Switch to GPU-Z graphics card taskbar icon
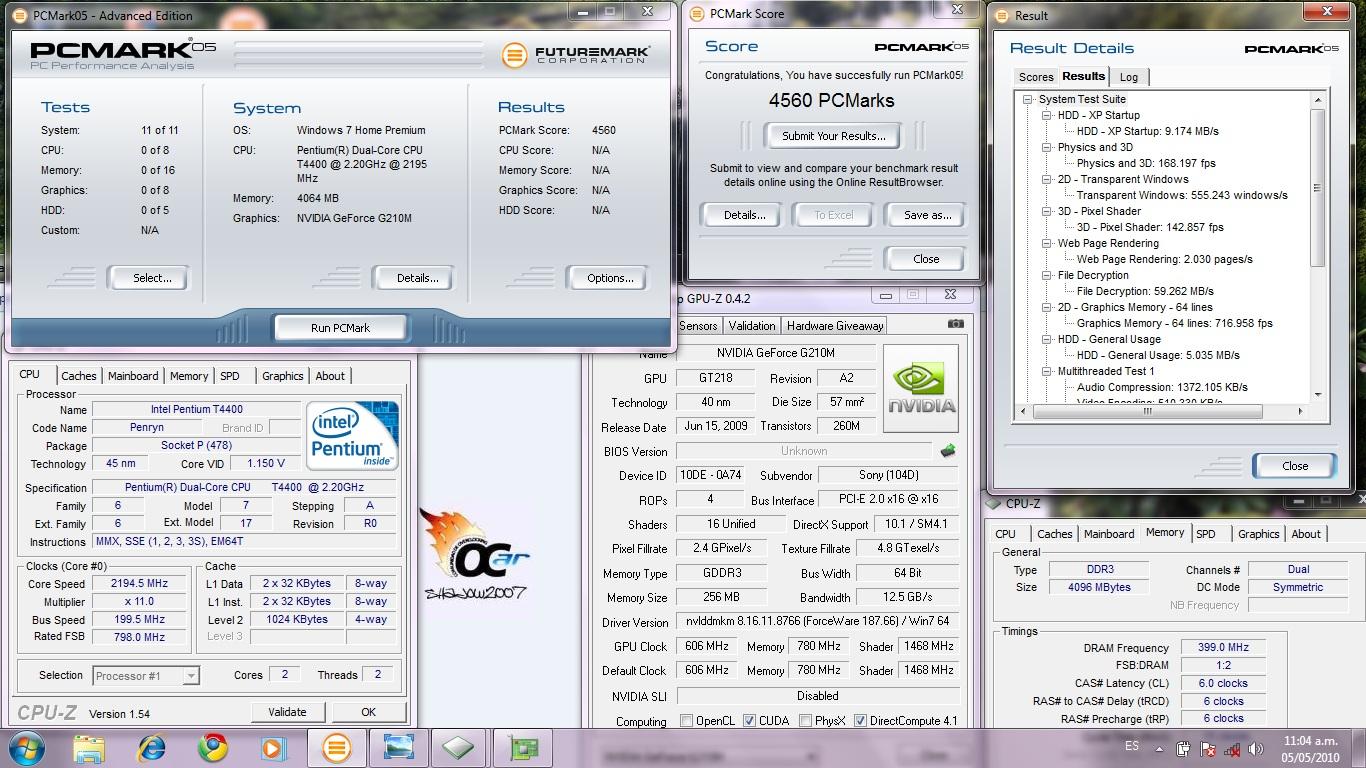This screenshot has height=768, width=1366. [x=522, y=748]
